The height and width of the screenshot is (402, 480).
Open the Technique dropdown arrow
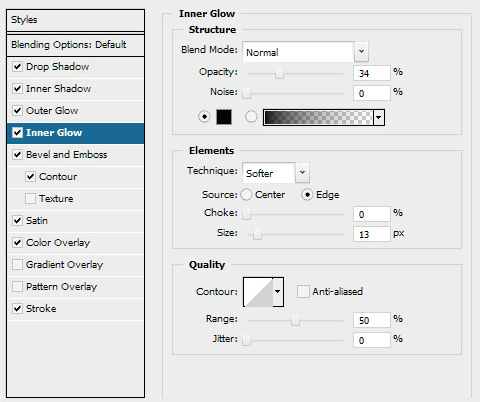click(302, 173)
